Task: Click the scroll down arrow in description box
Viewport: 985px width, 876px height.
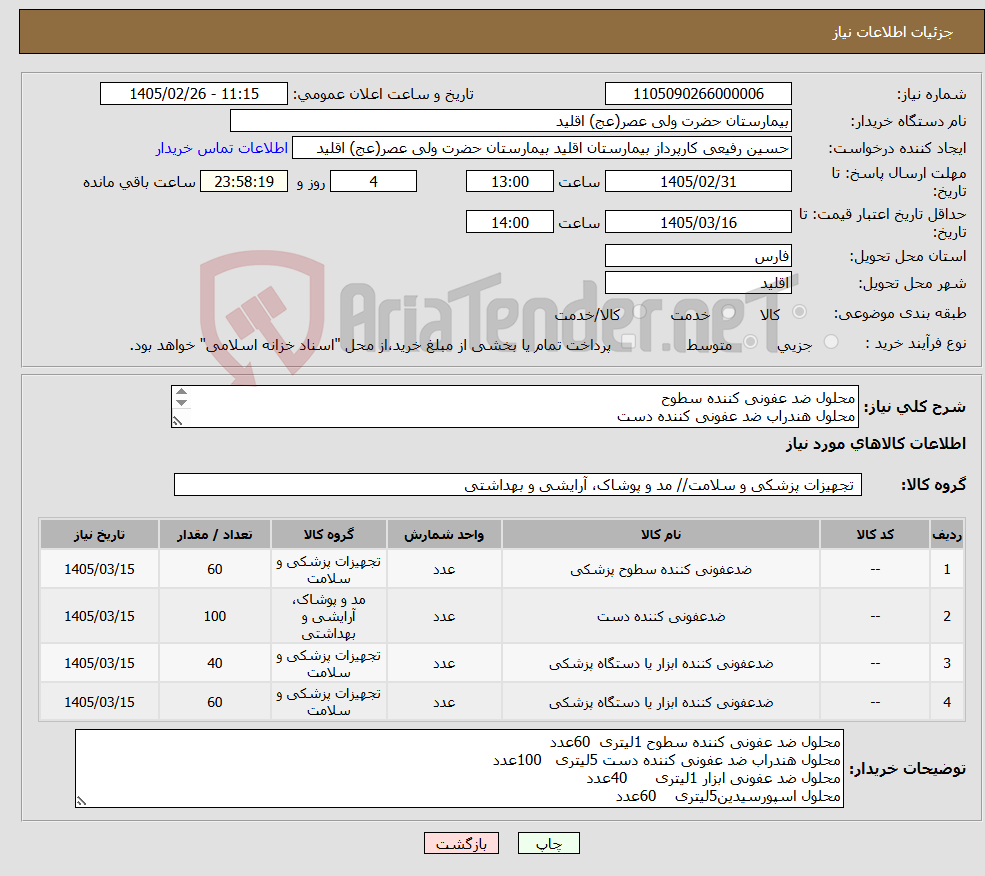Action: tap(182, 403)
